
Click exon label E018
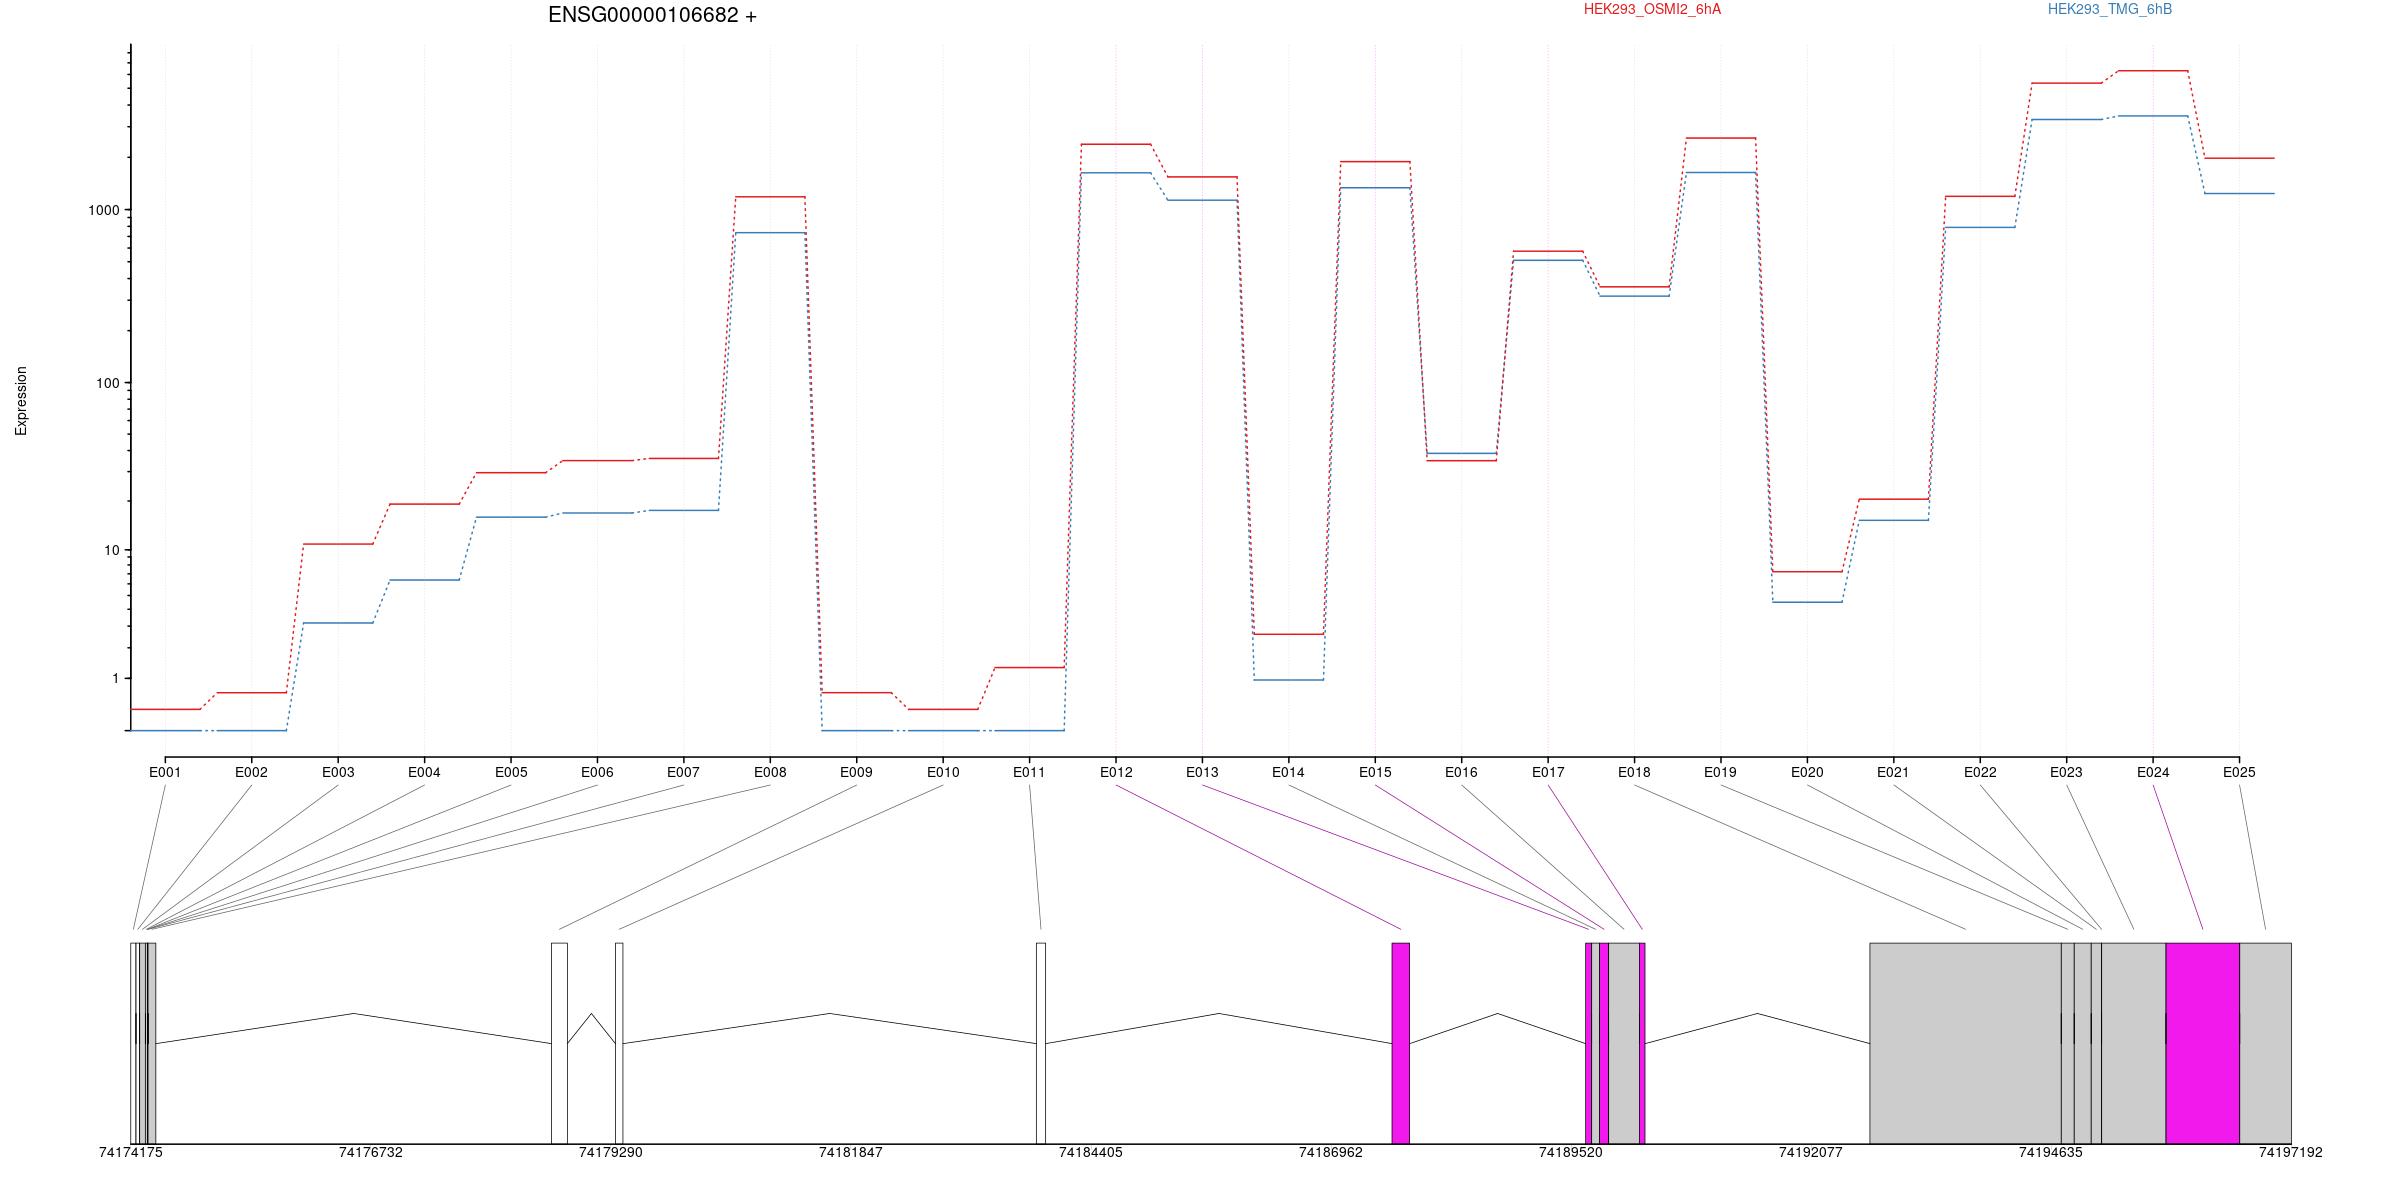pyautogui.click(x=1634, y=772)
